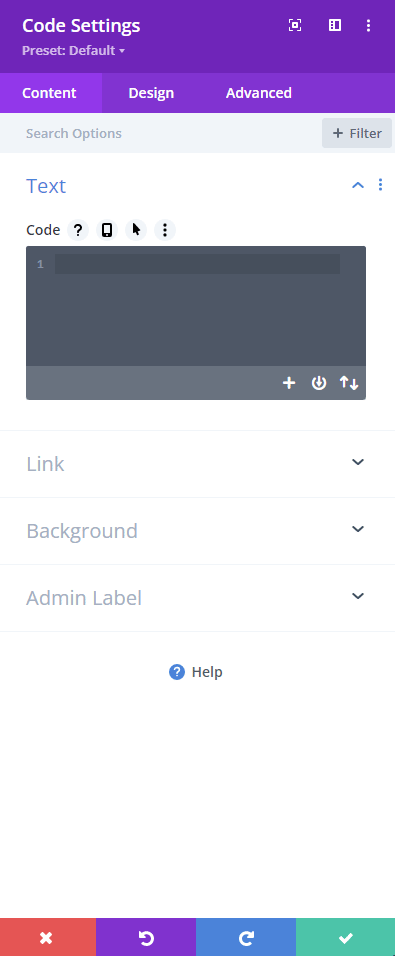Open the Text section three-dot menu
This screenshot has height=956, width=395.
pyautogui.click(x=380, y=185)
